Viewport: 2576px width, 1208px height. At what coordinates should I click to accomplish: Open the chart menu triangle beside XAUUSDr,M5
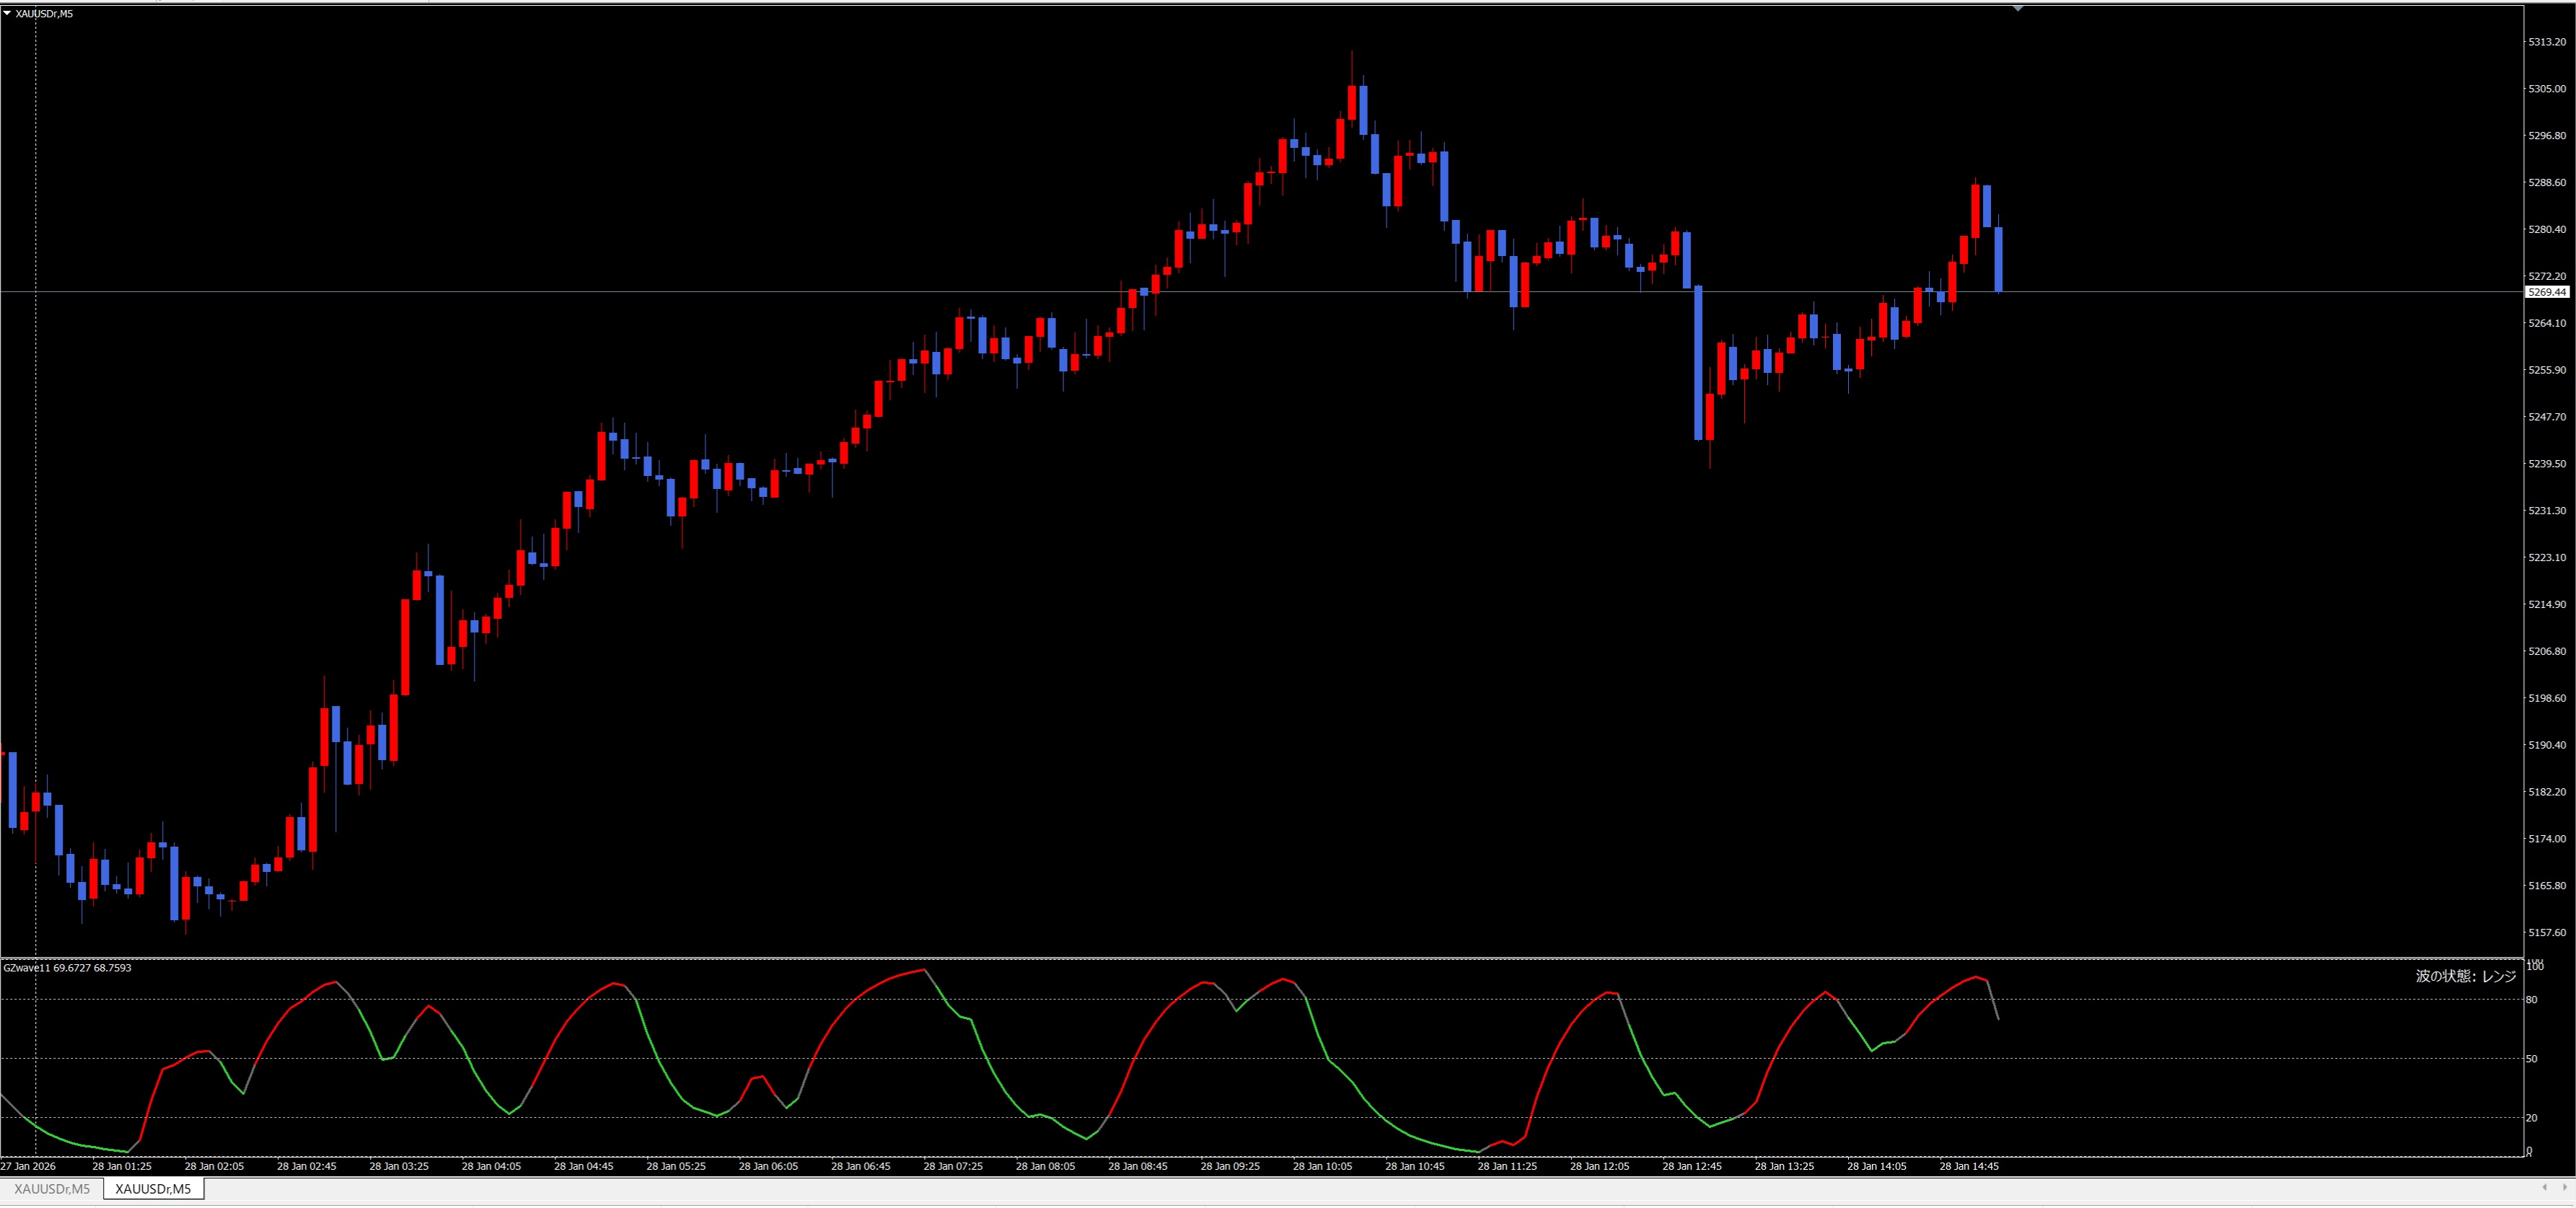pyautogui.click(x=7, y=14)
